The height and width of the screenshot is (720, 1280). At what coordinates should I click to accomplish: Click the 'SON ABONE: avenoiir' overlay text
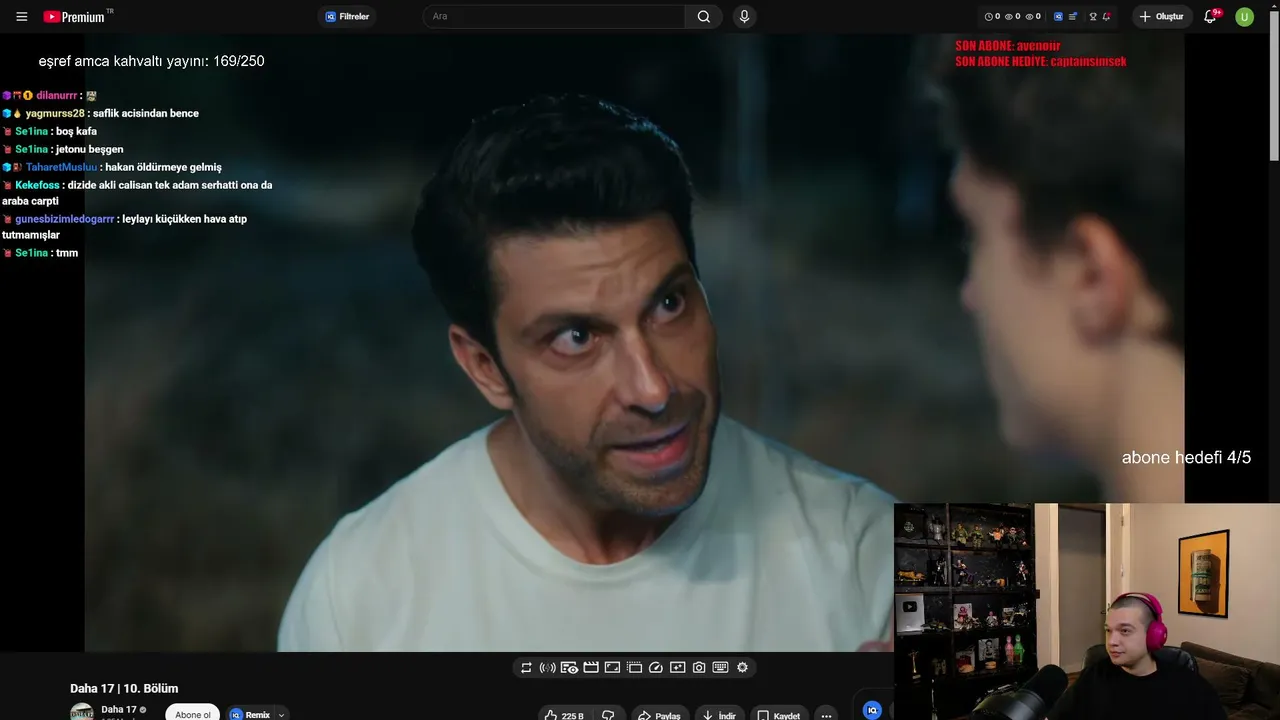tap(1007, 46)
